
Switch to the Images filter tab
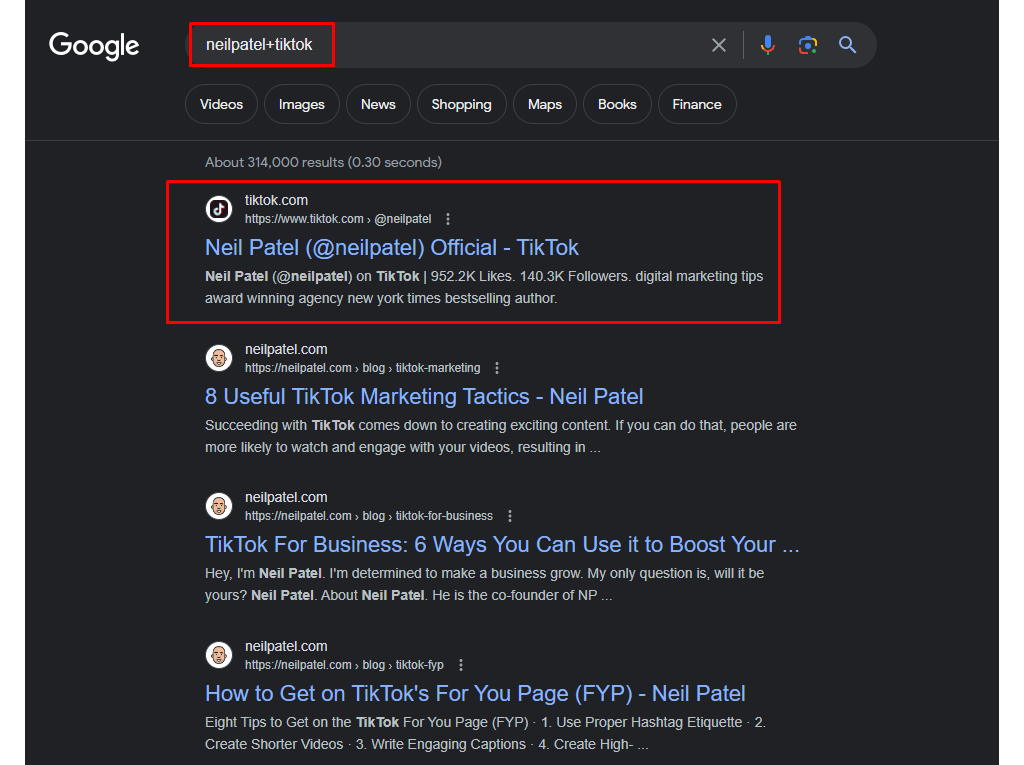(x=302, y=104)
